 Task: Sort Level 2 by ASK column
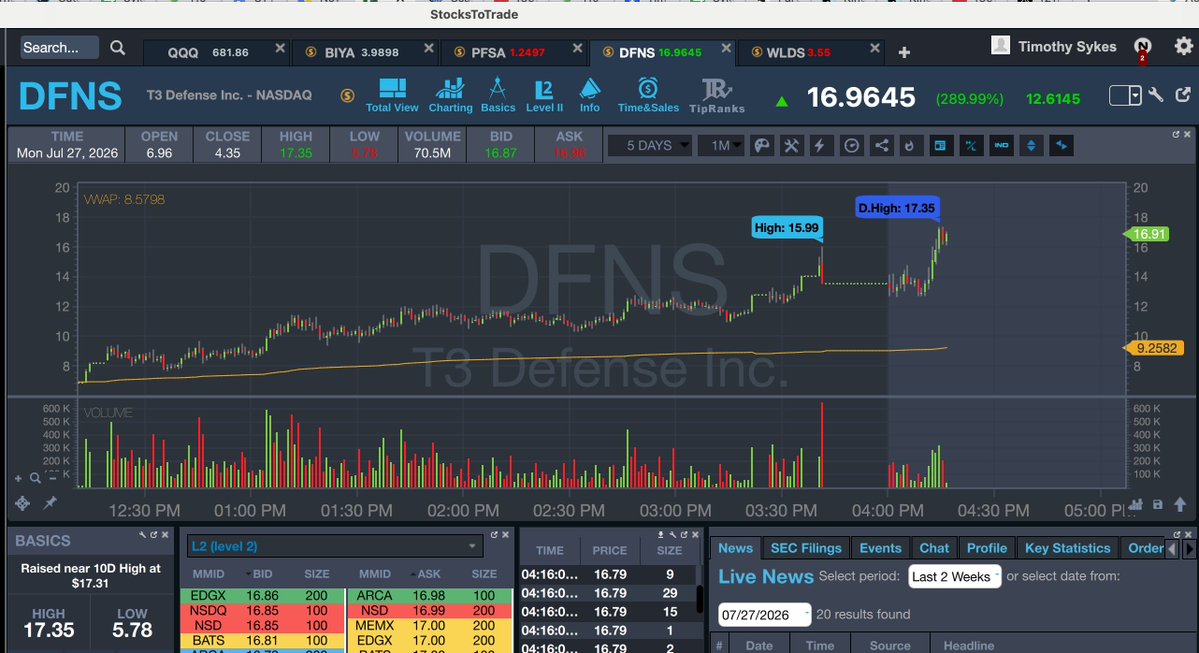[x=429, y=573]
